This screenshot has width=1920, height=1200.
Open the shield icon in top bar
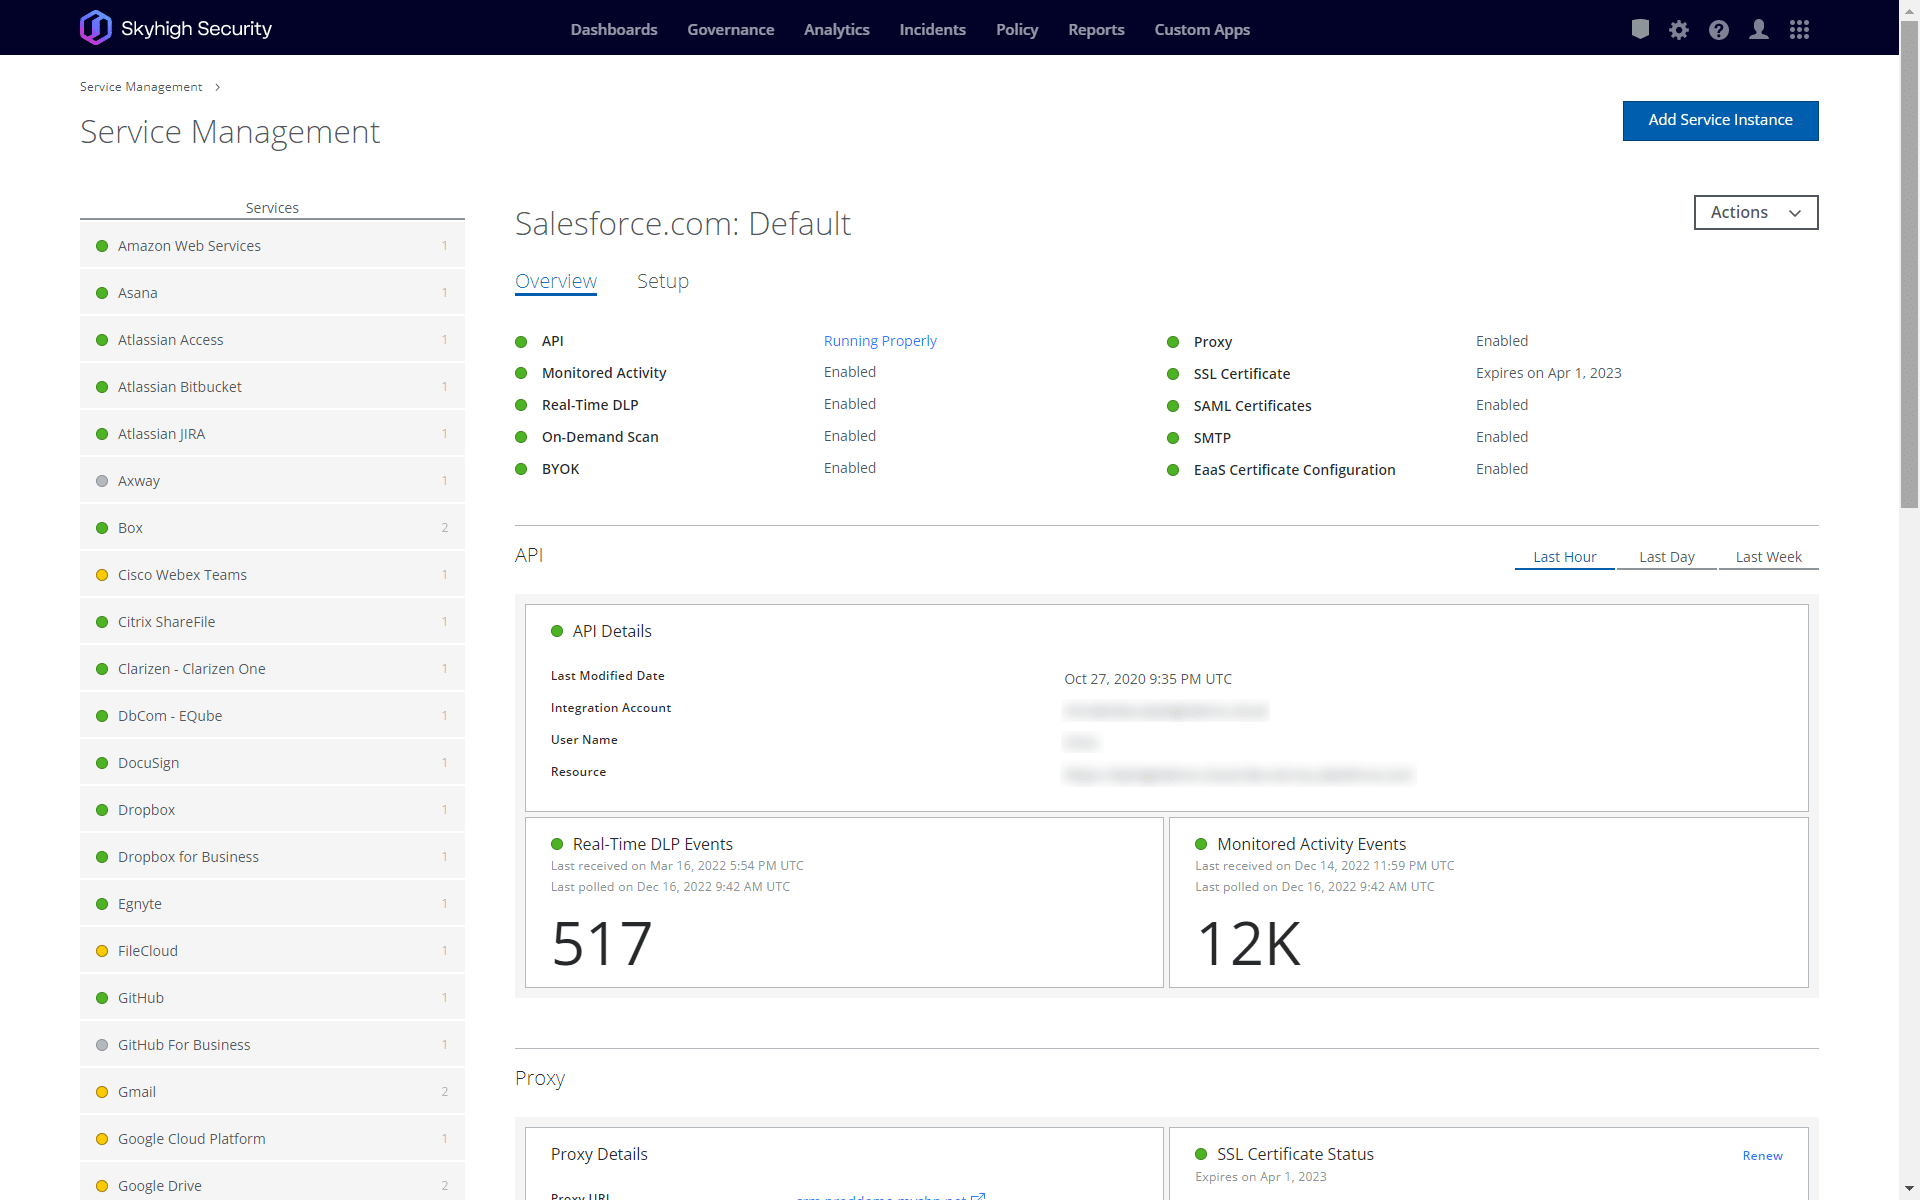coord(1640,29)
